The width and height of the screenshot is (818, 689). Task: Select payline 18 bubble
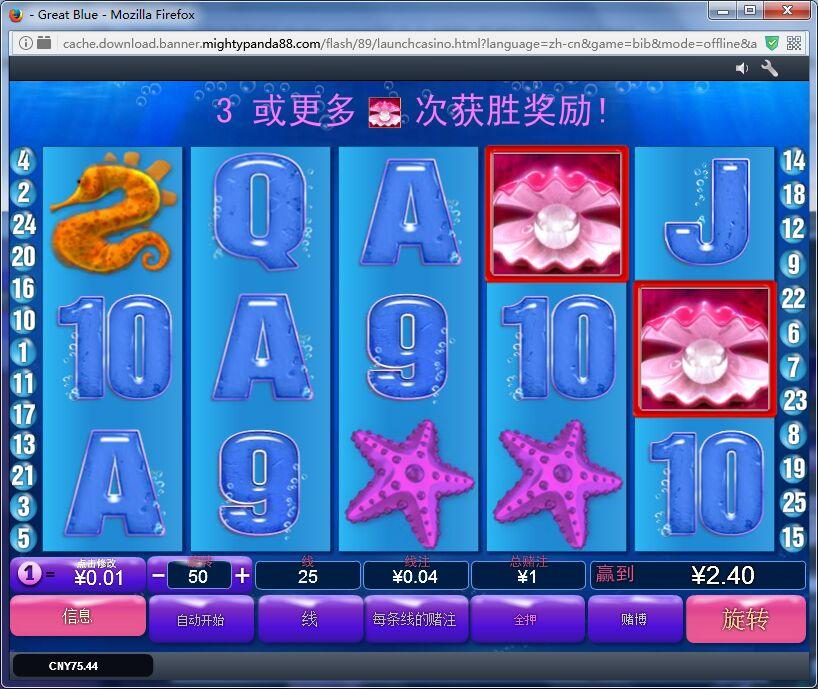coord(793,195)
